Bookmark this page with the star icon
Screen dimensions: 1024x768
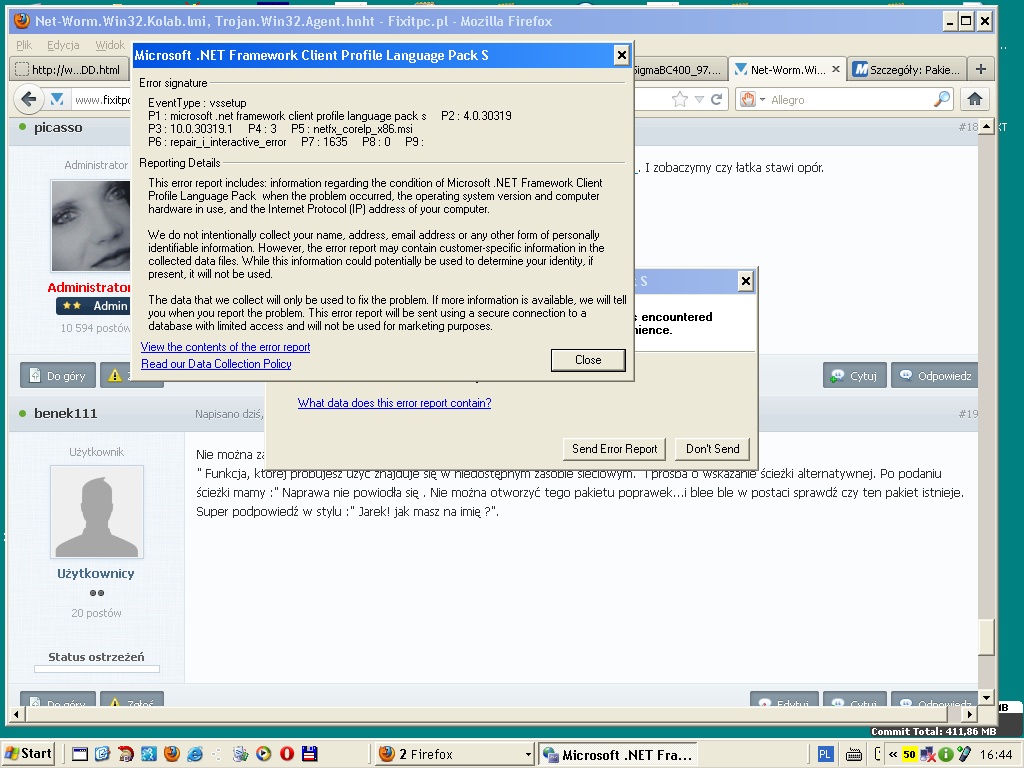tap(680, 99)
